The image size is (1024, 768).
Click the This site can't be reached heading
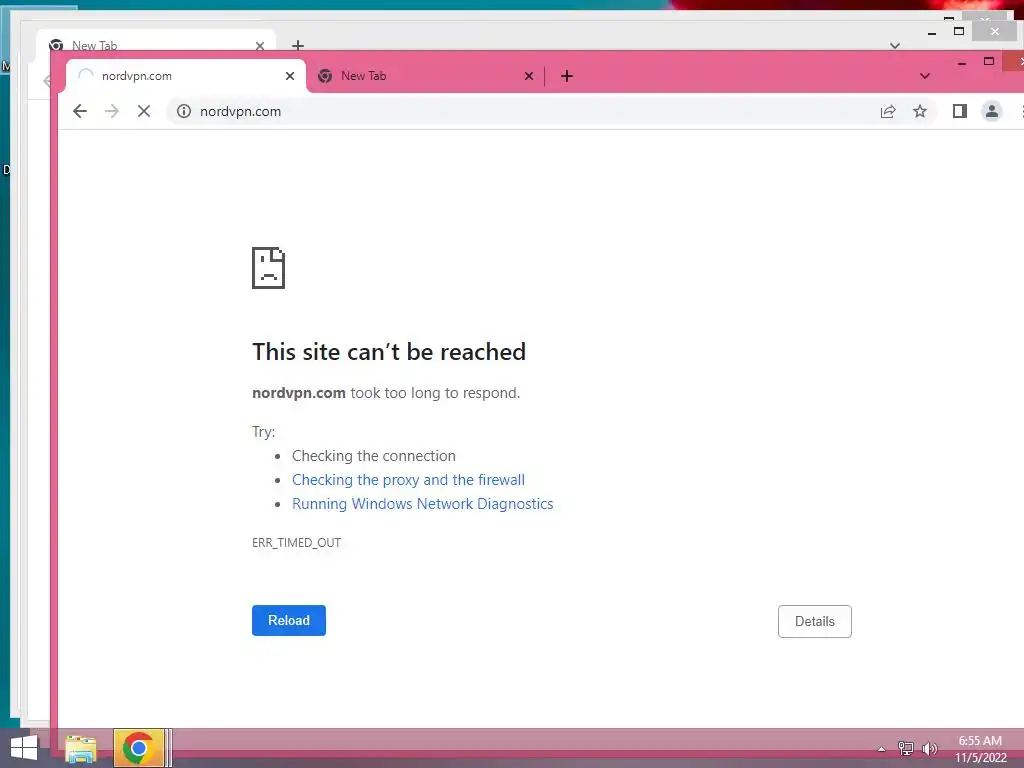pyautogui.click(x=389, y=352)
